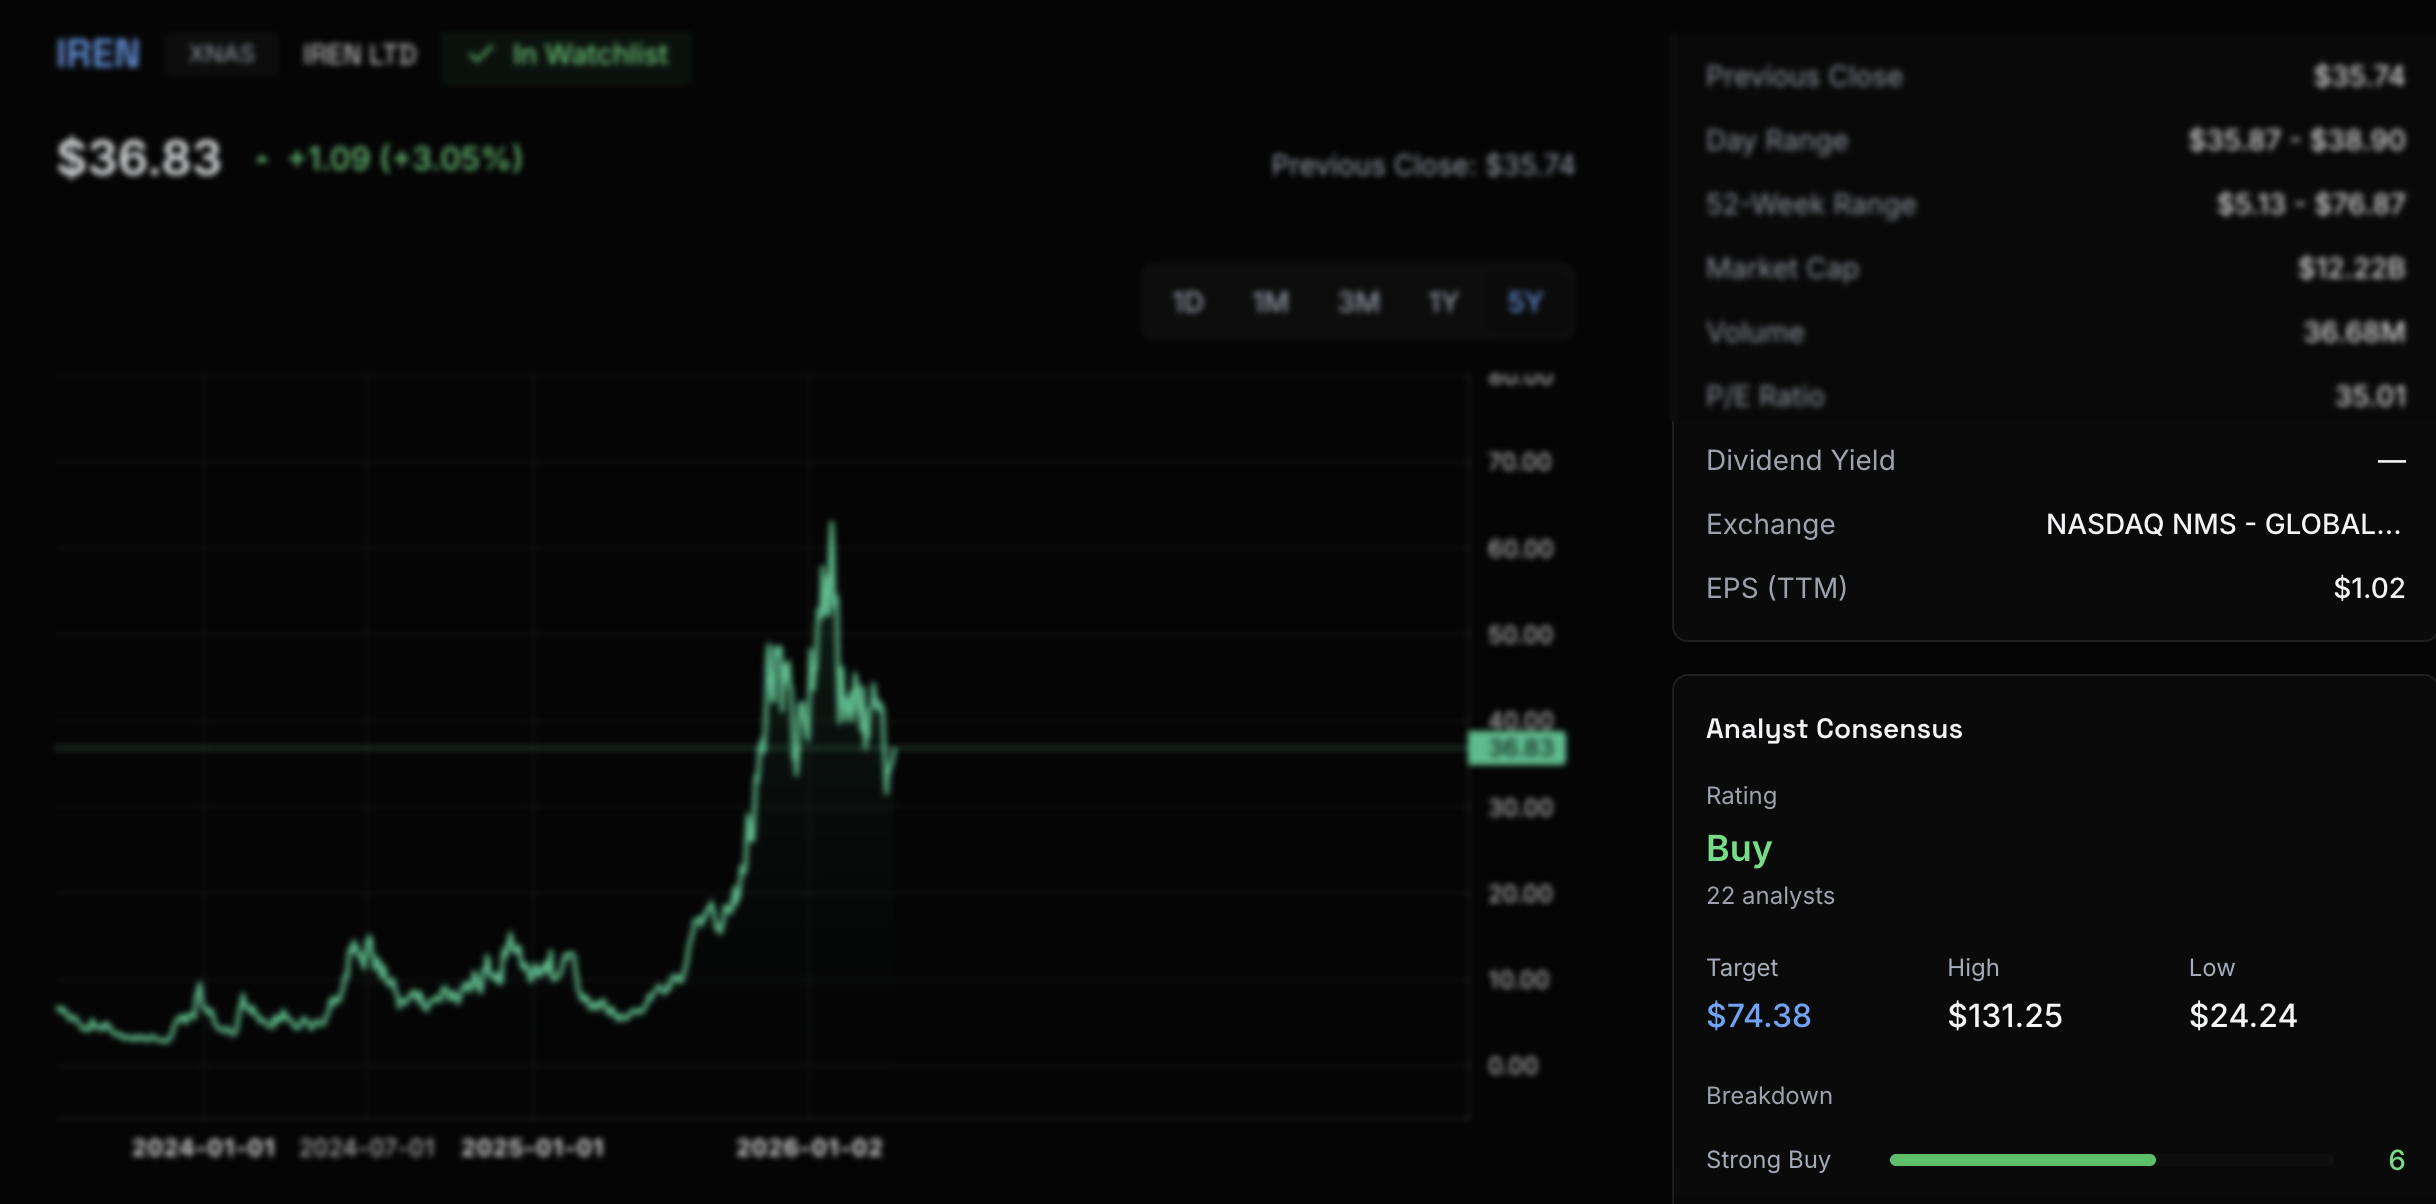
Task: Expand the Analyst Consensus panel
Action: point(1834,728)
